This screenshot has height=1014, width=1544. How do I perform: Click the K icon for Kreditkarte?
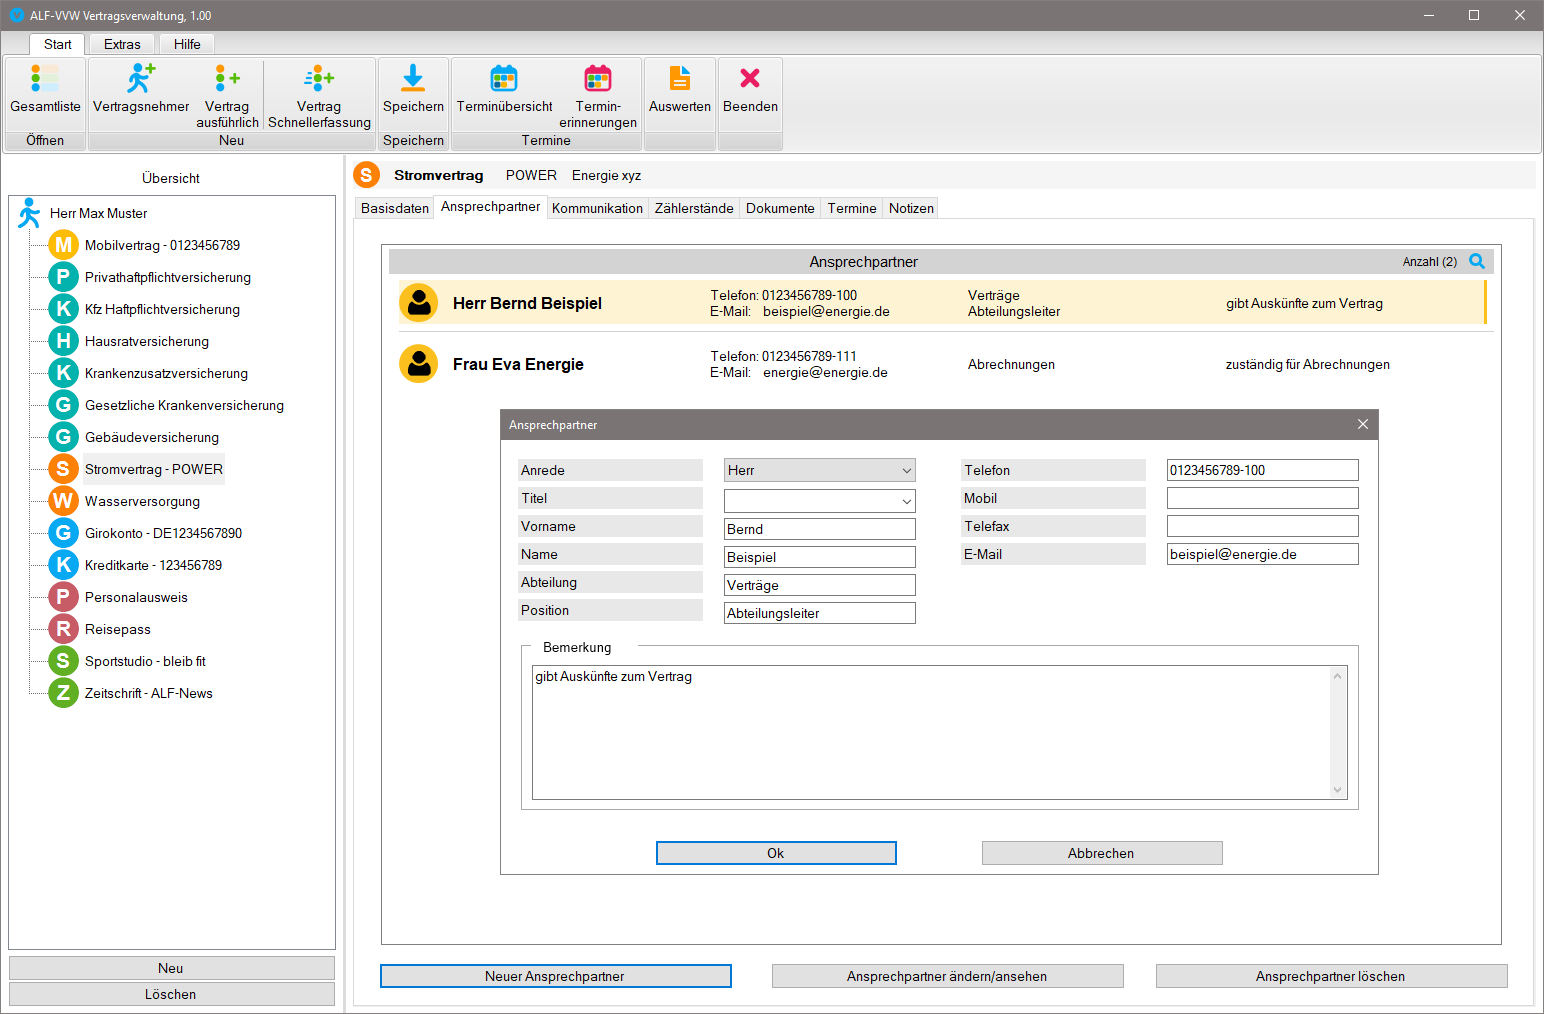coord(63,565)
